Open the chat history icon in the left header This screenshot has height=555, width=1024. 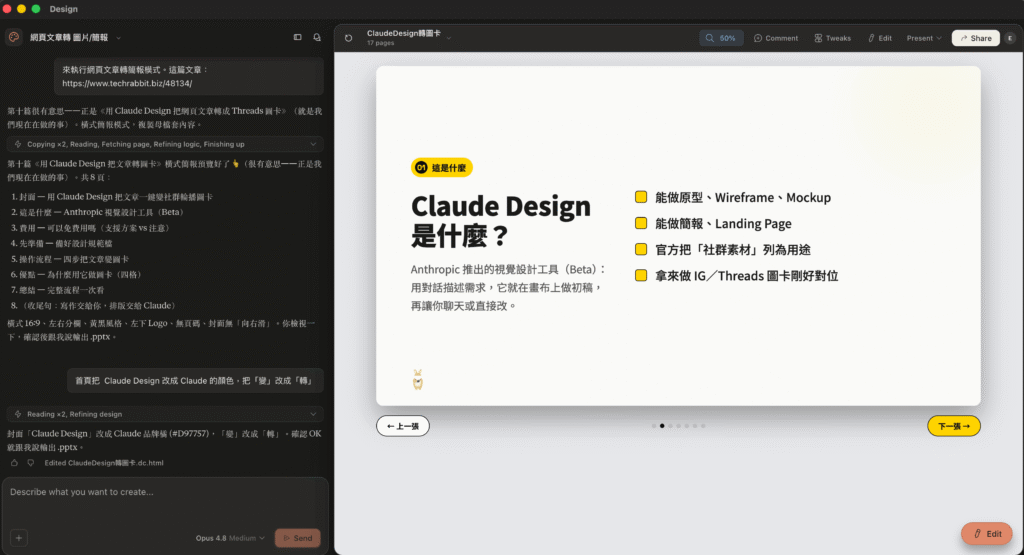317,37
